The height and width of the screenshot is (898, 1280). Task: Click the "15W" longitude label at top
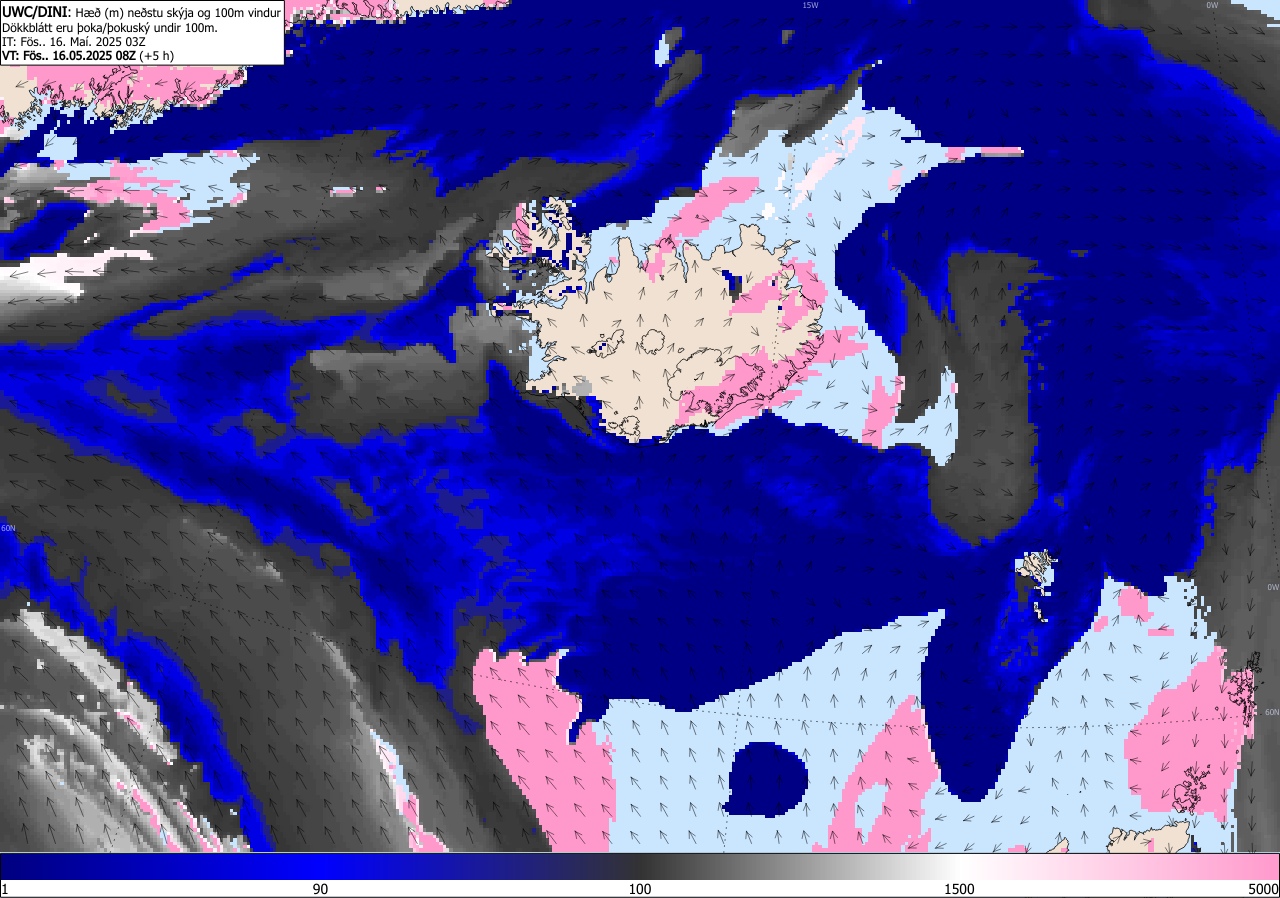810,5
